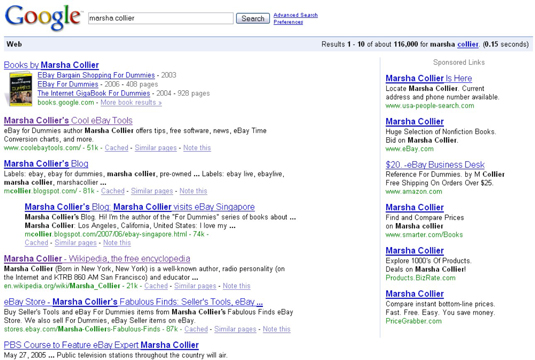This screenshot has width=535, height=360.
Task: Open Cached link for stores.ebay.com result
Action: pyautogui.click(x=196, y=329)
